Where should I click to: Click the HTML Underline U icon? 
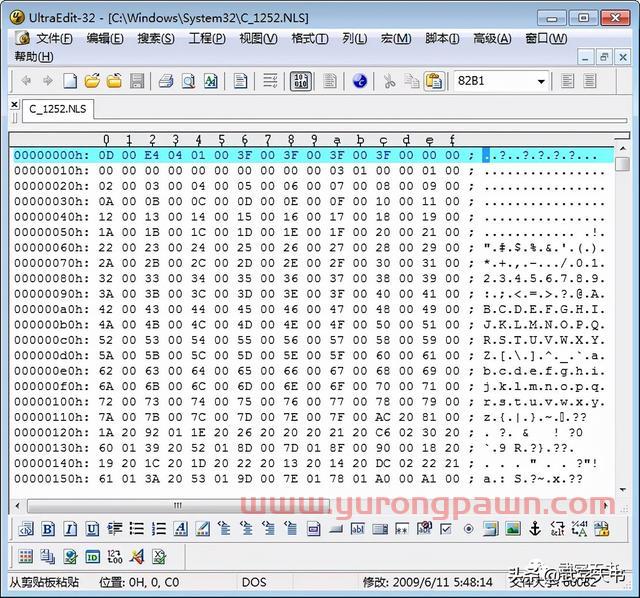pos(92,529)
